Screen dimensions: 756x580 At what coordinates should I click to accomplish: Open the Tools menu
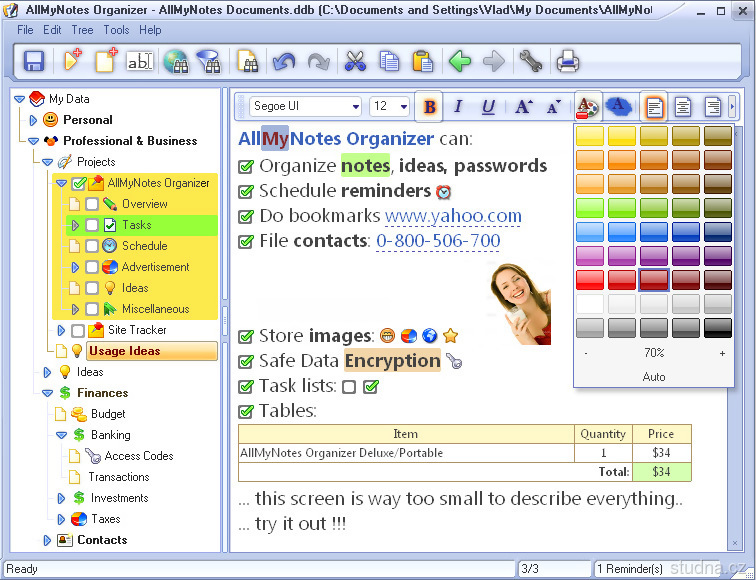click(x=116, y=30)
